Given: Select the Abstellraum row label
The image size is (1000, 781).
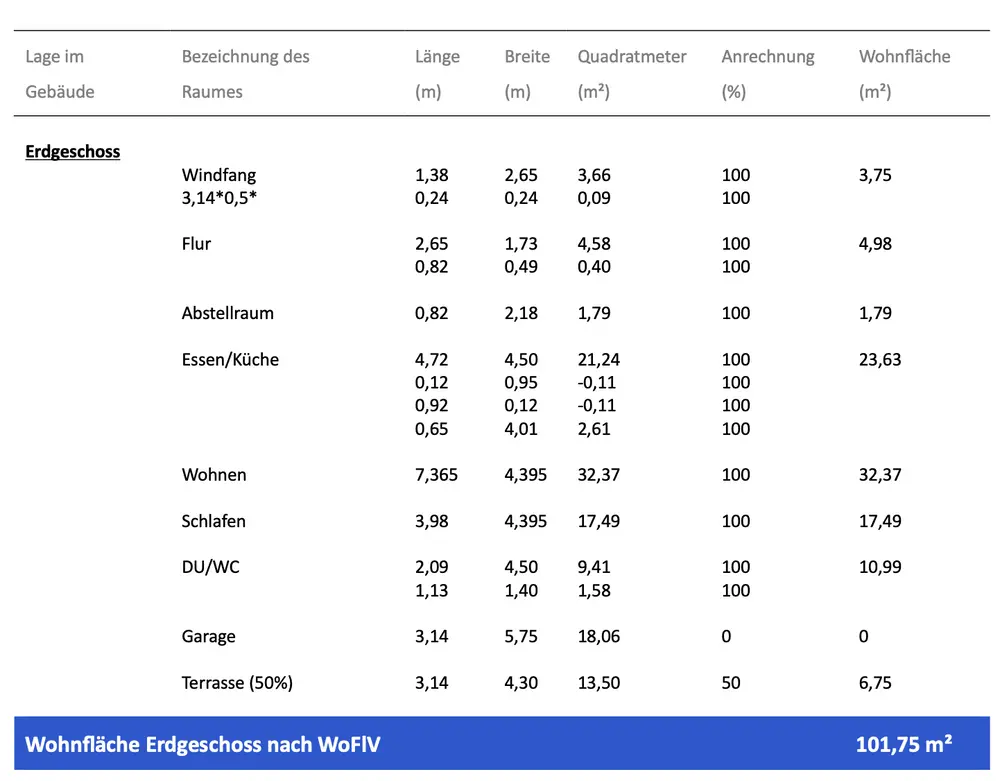Looking at the screenshot, I should click(227, 313).
